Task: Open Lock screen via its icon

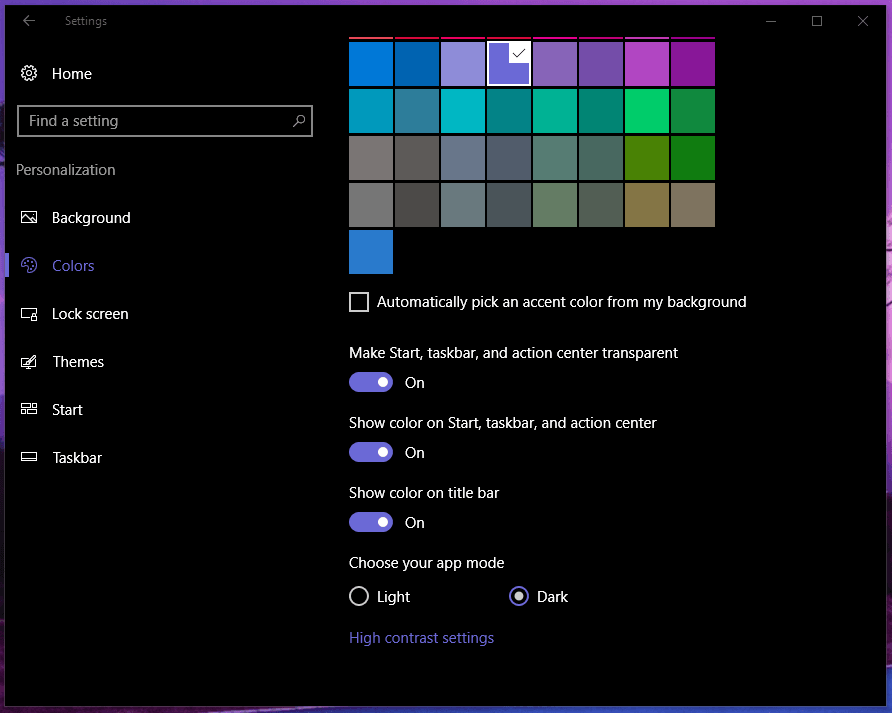Action: coord(30,313)
